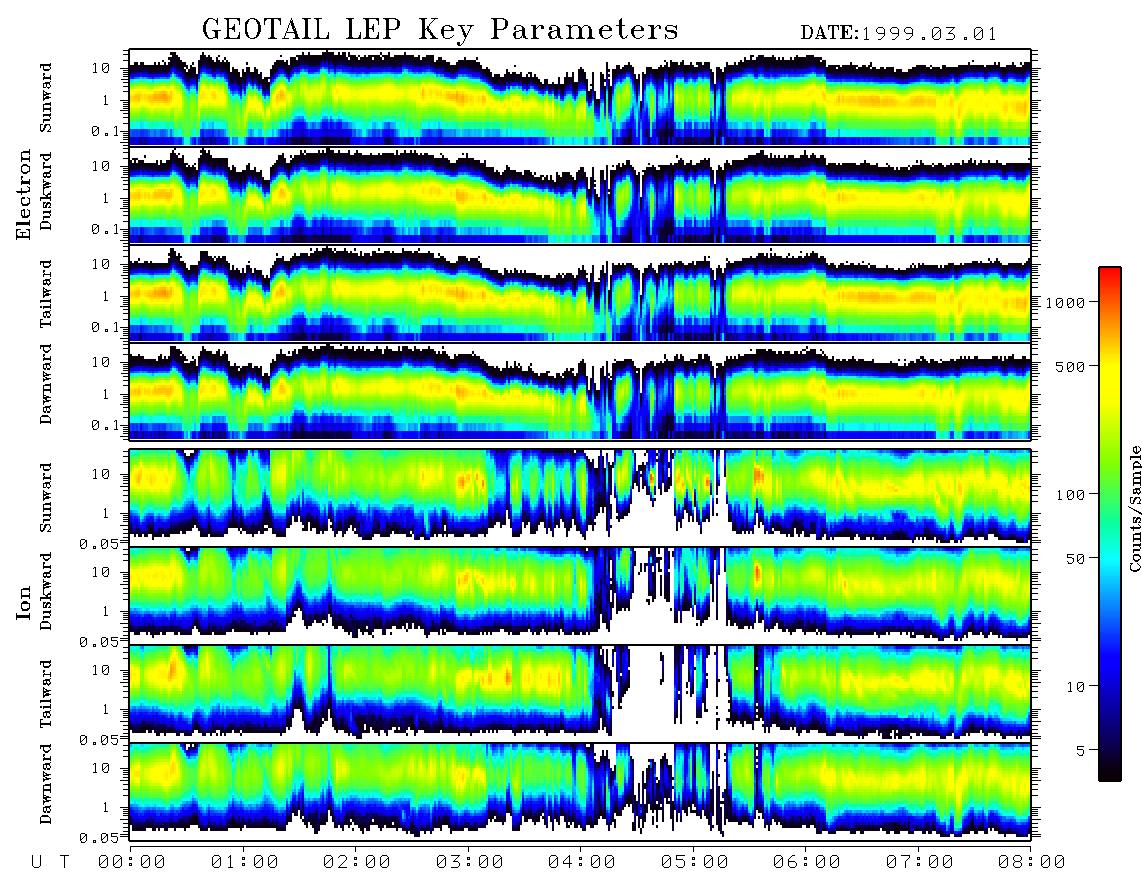Viewport: 1142px width, 880px height.
Task: Click the 01:00 time tick label
Action: 244,862
